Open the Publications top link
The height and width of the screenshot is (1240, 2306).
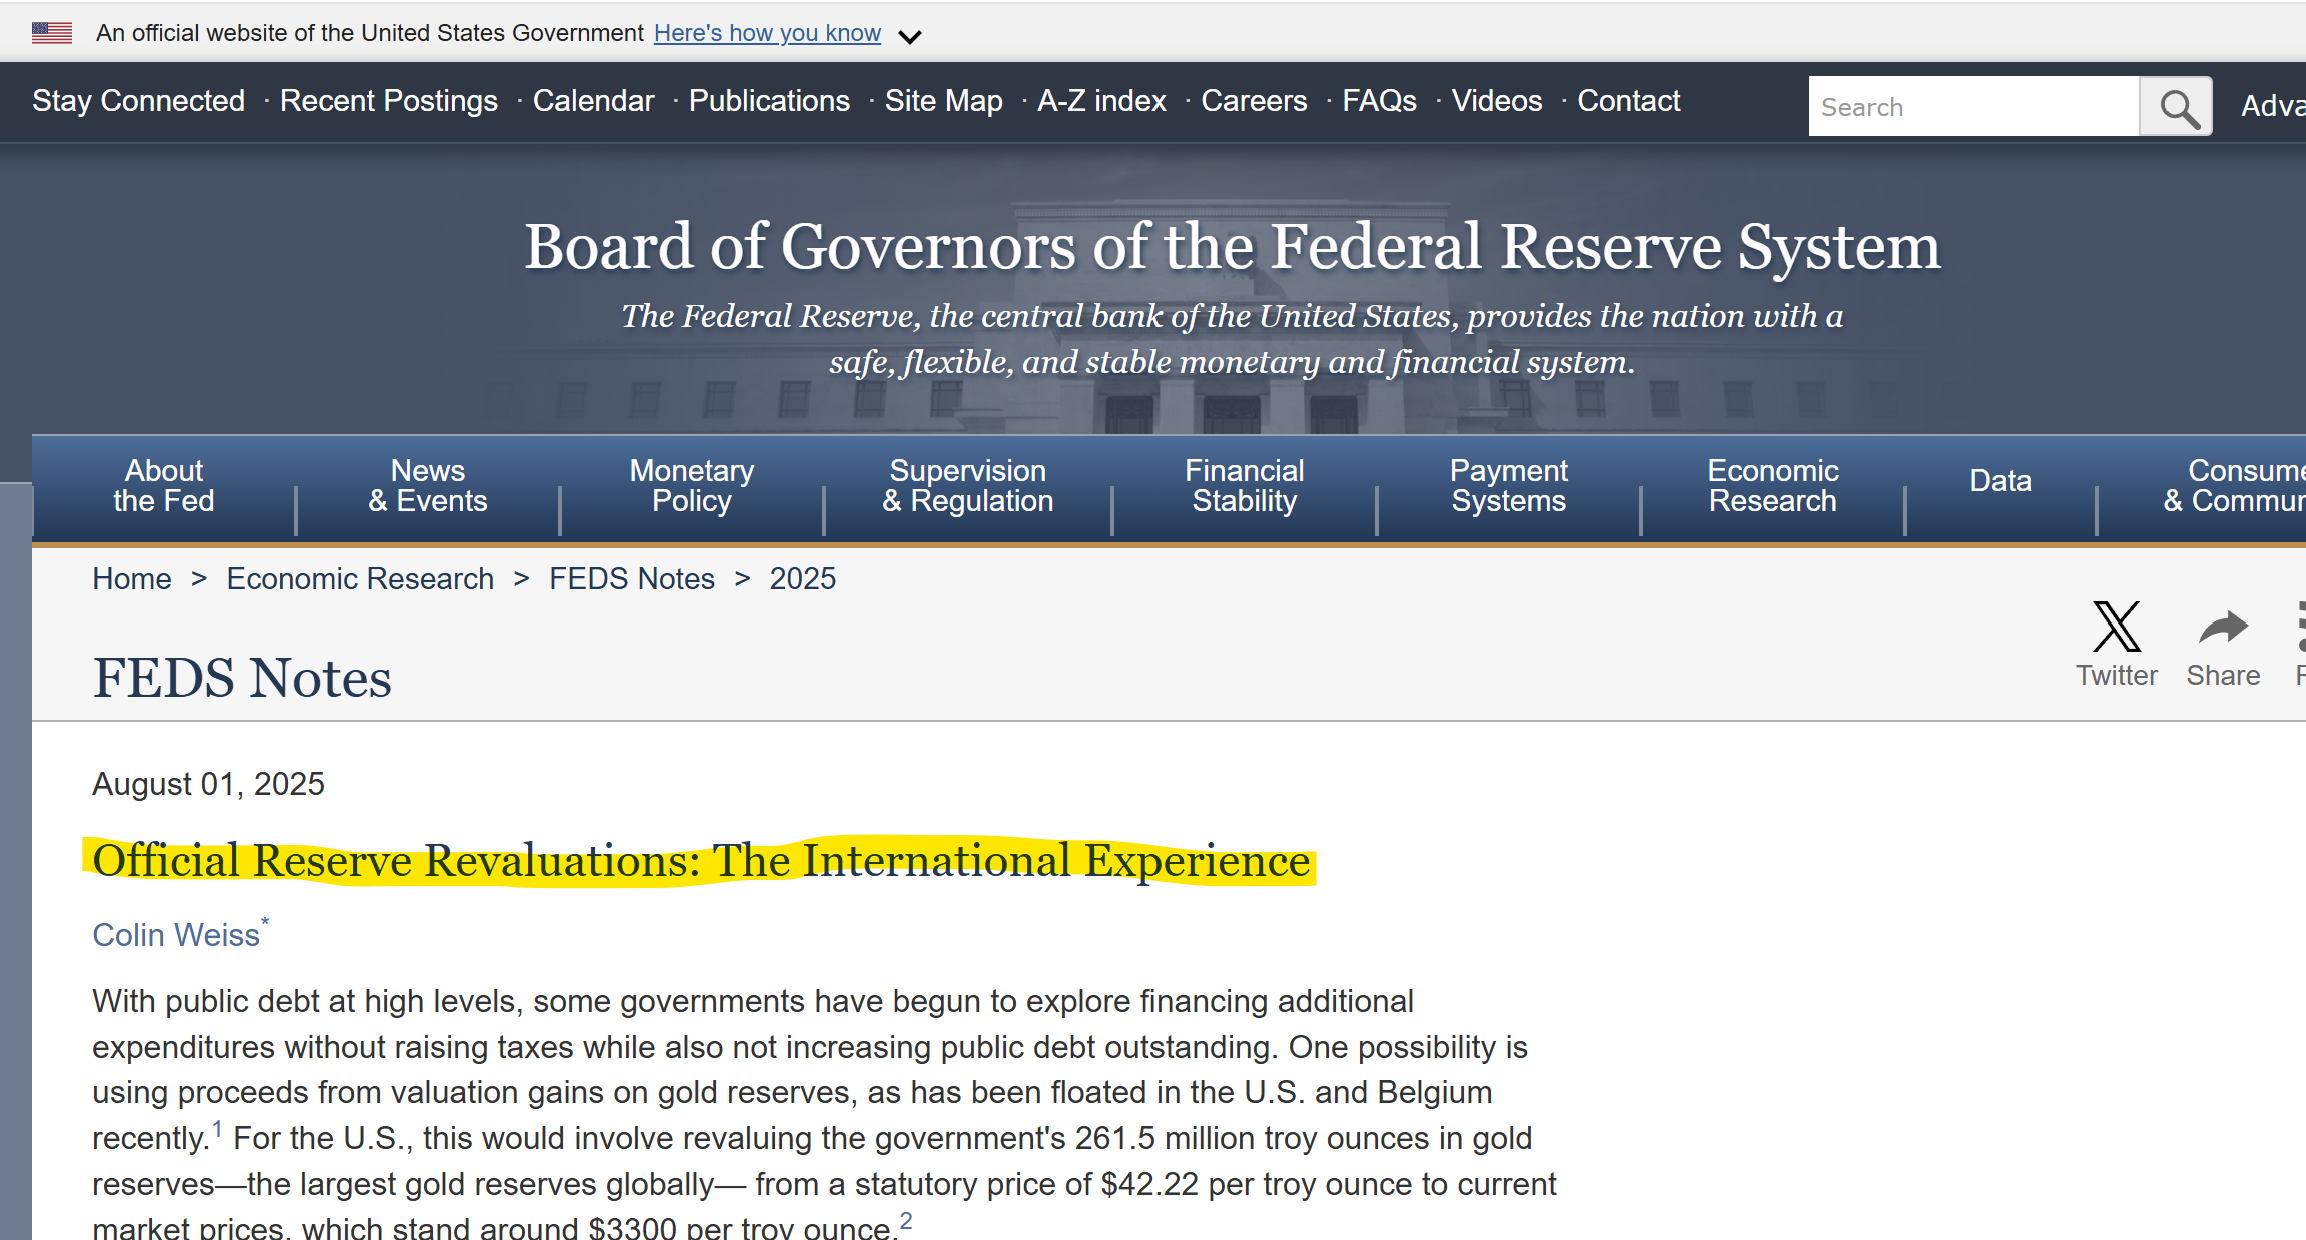point(769,101)
